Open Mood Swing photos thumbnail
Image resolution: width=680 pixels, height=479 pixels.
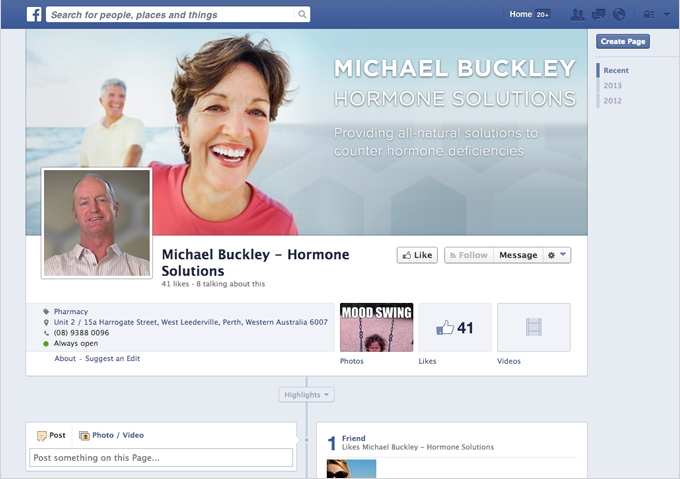[376, 327]
